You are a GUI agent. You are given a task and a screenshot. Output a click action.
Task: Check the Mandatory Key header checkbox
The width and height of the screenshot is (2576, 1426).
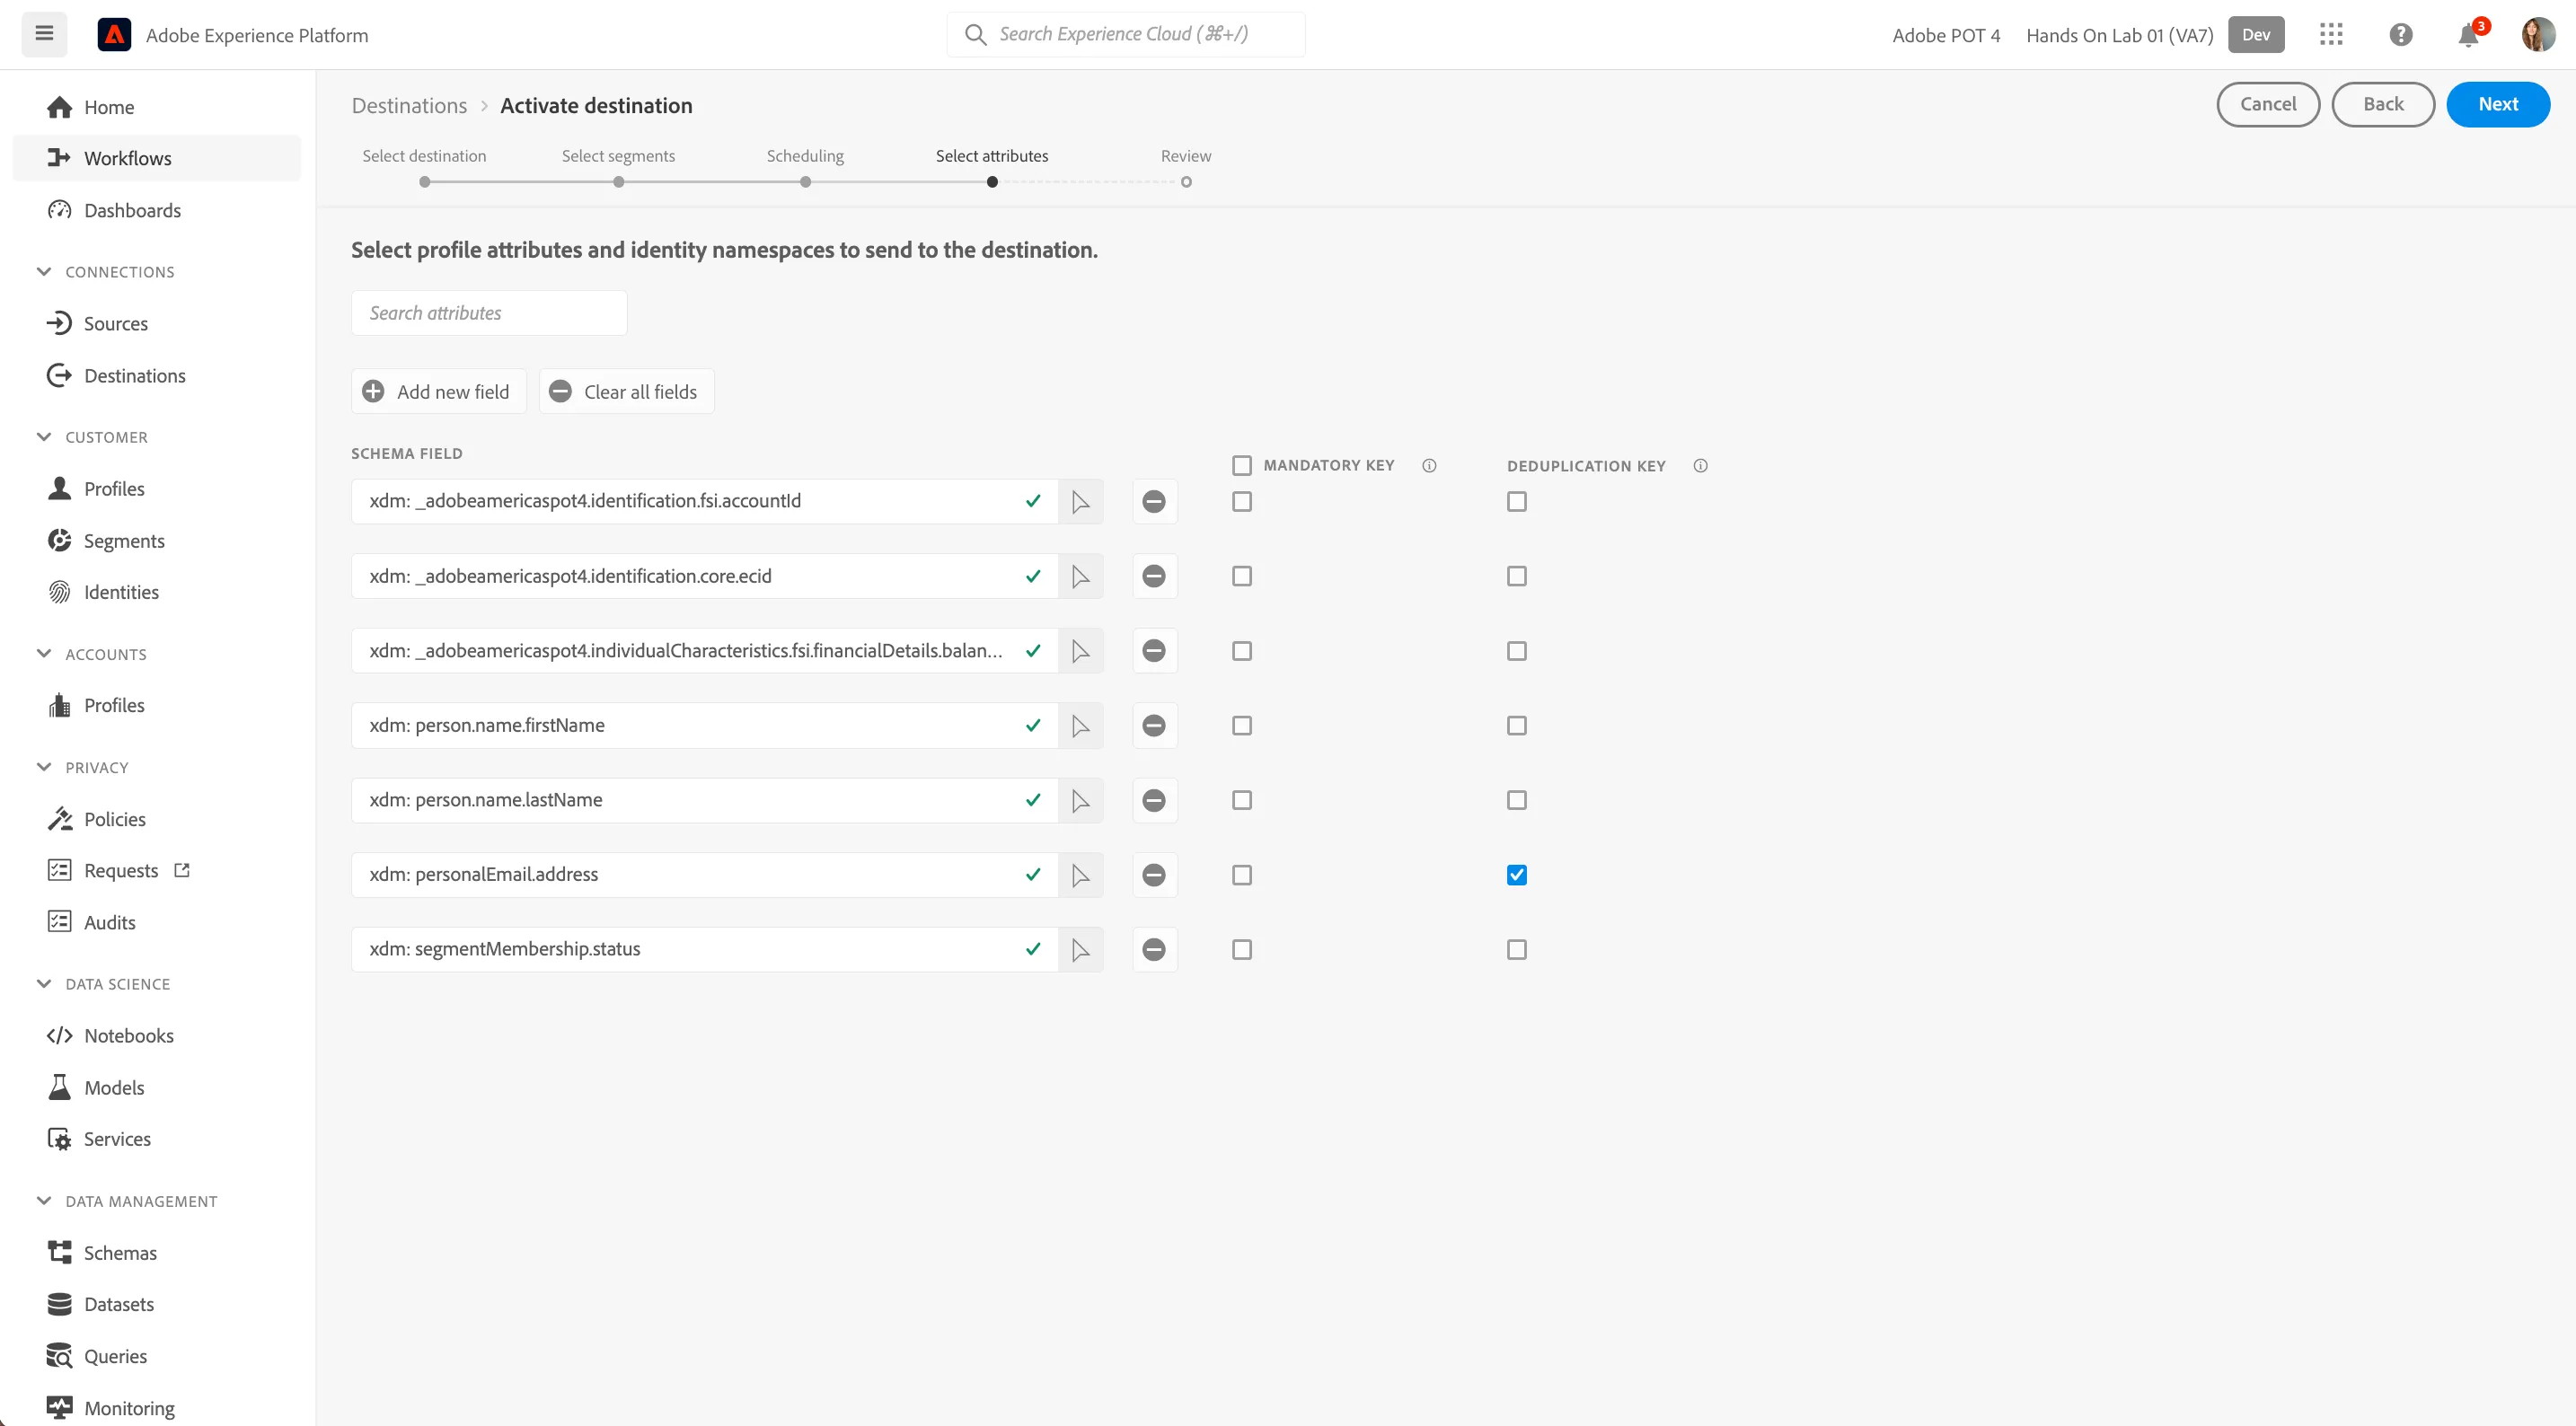tap(1241, 465)
